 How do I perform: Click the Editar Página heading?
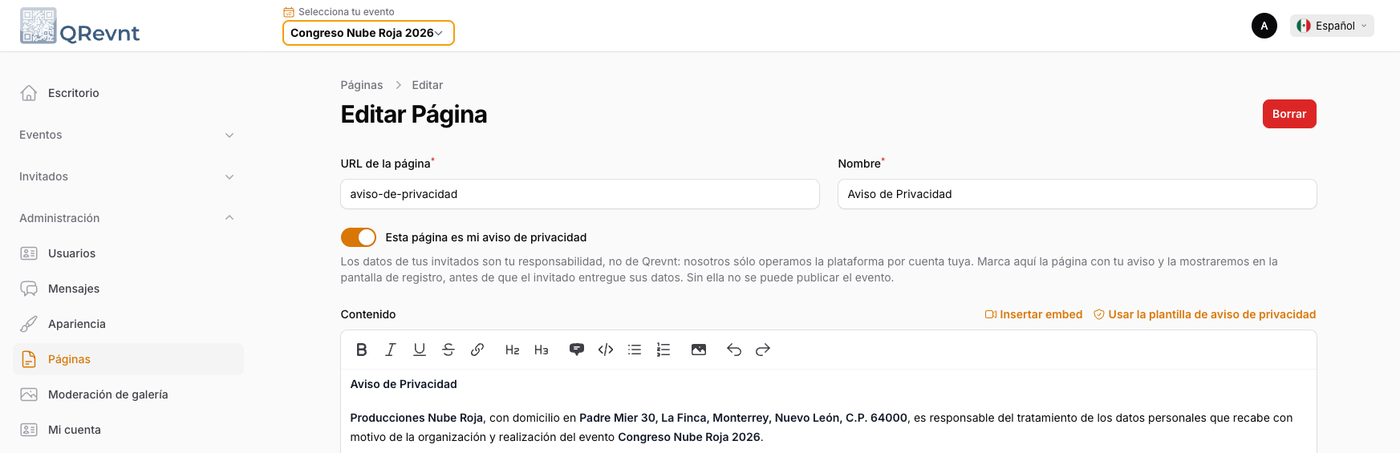[x=414, y=114]
